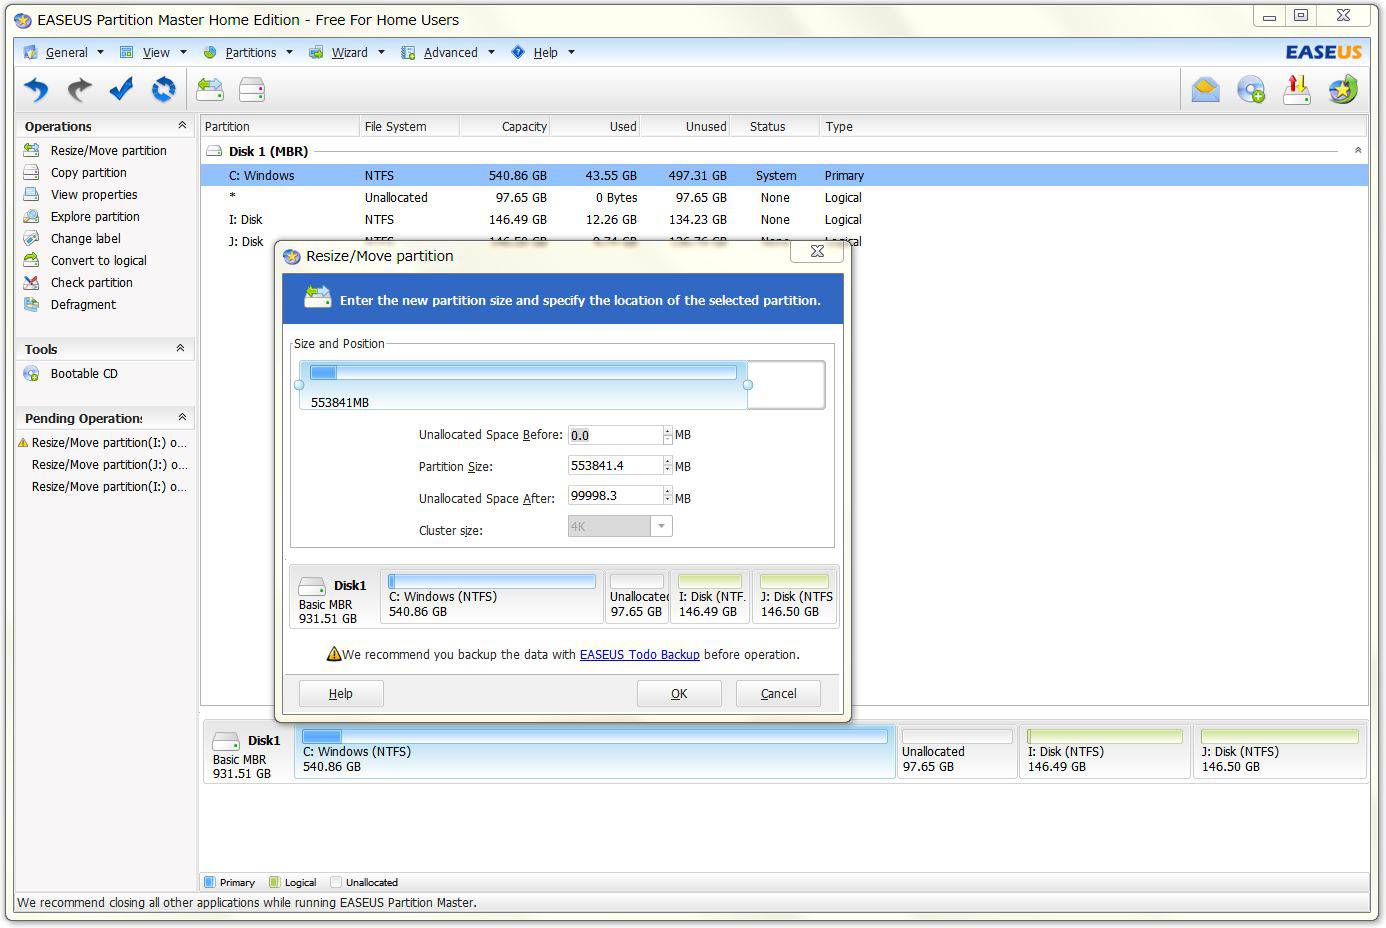Collapse the Disk 1 (MBR) group
This screenshot has width=1386, height=928.
click(x=1357, y=151)
